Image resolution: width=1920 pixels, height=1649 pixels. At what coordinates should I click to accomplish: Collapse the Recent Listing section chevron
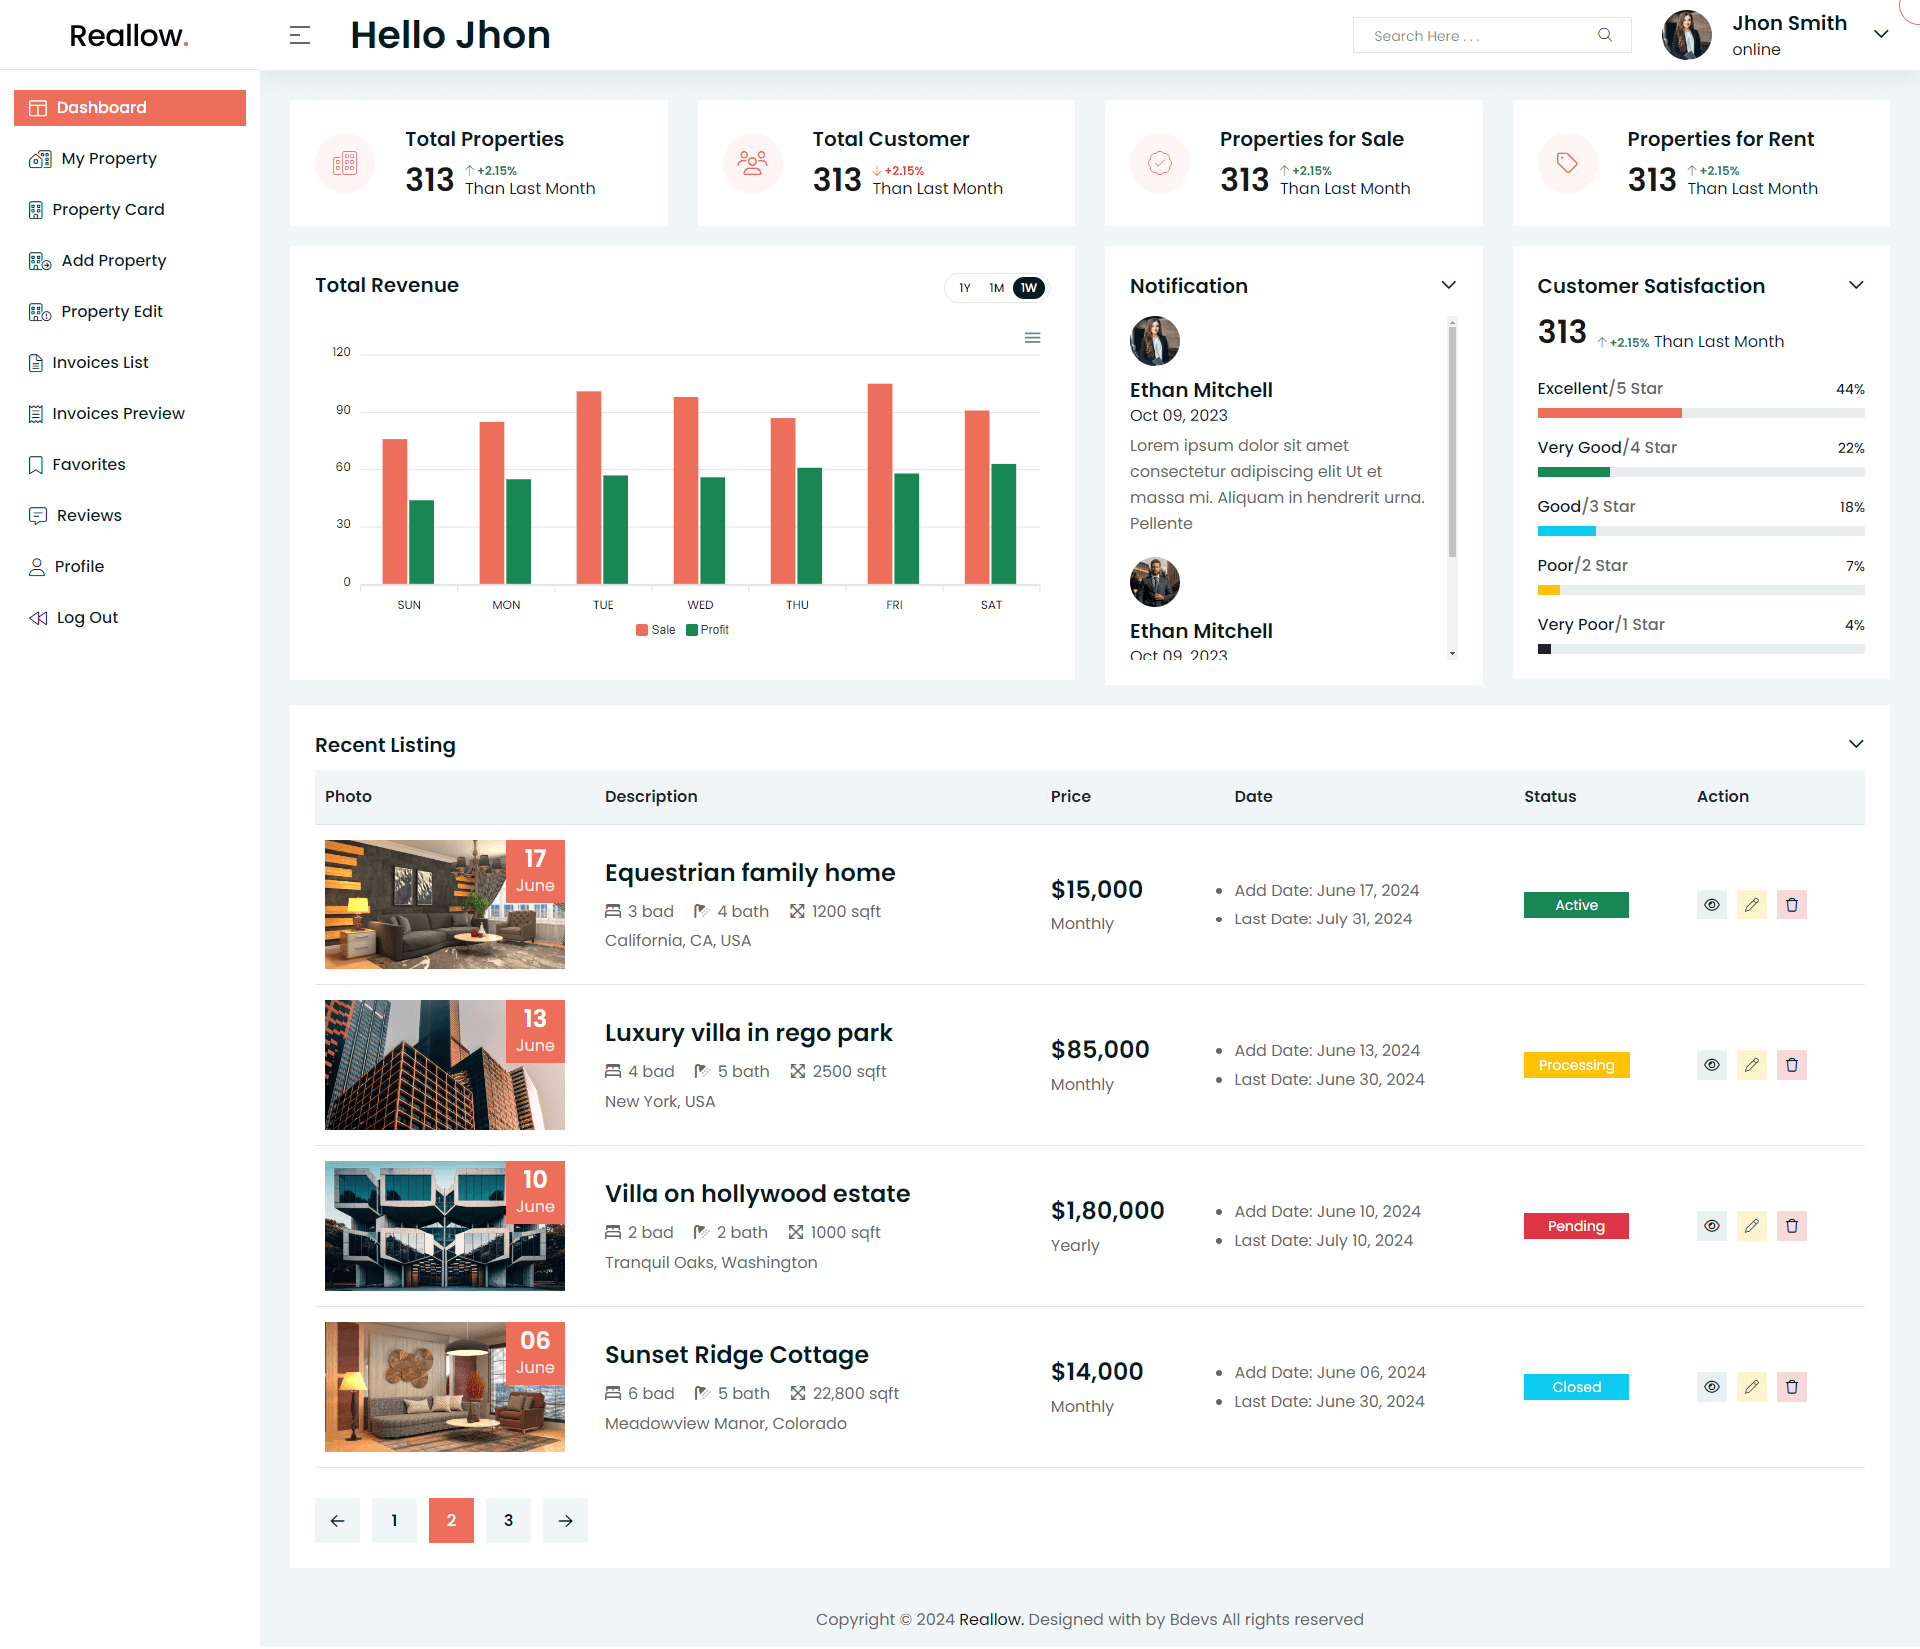1855,744
